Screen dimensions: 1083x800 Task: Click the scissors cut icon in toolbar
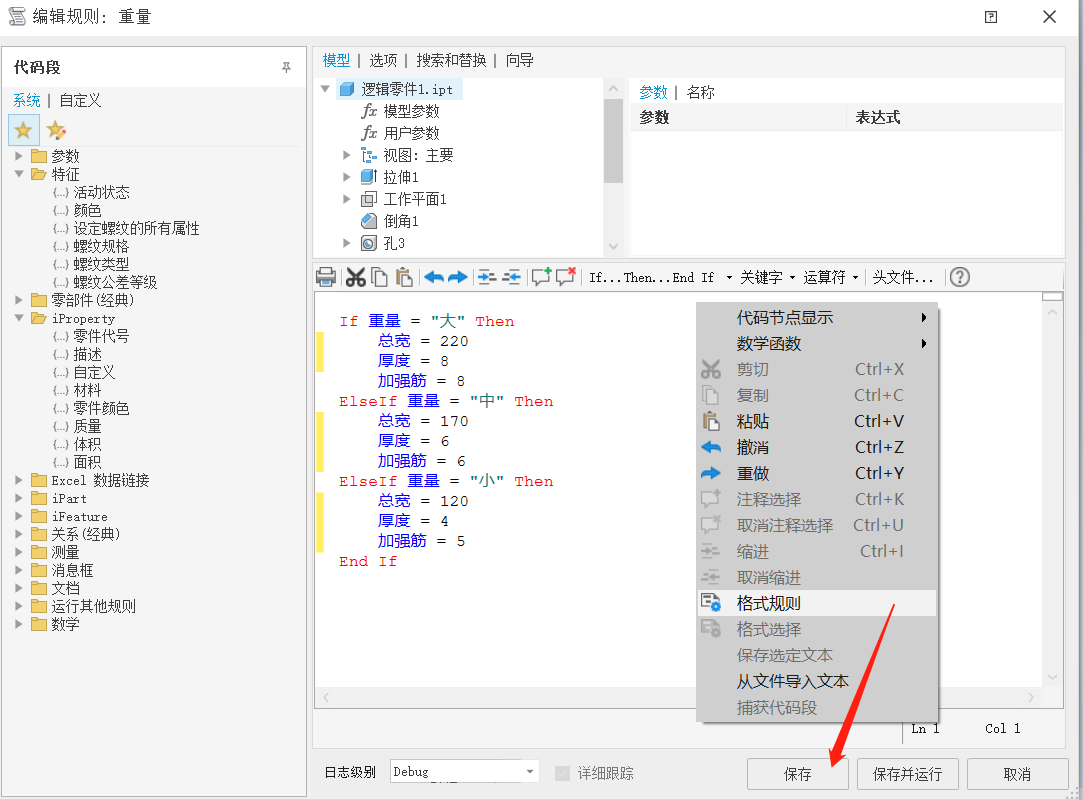355,278
